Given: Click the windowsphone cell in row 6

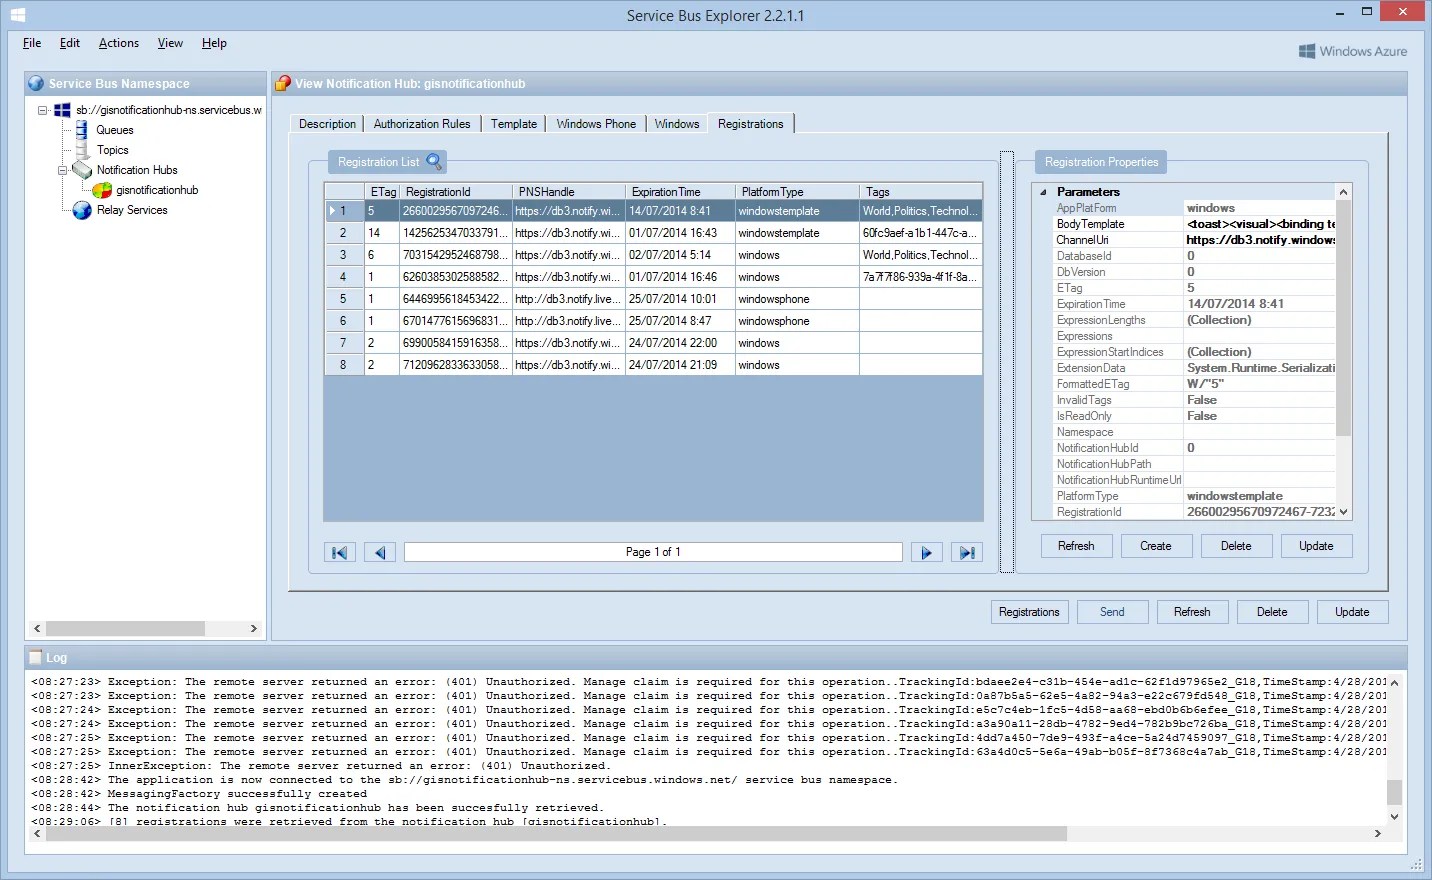Looking at the screenshot, I should click(798, 321).
